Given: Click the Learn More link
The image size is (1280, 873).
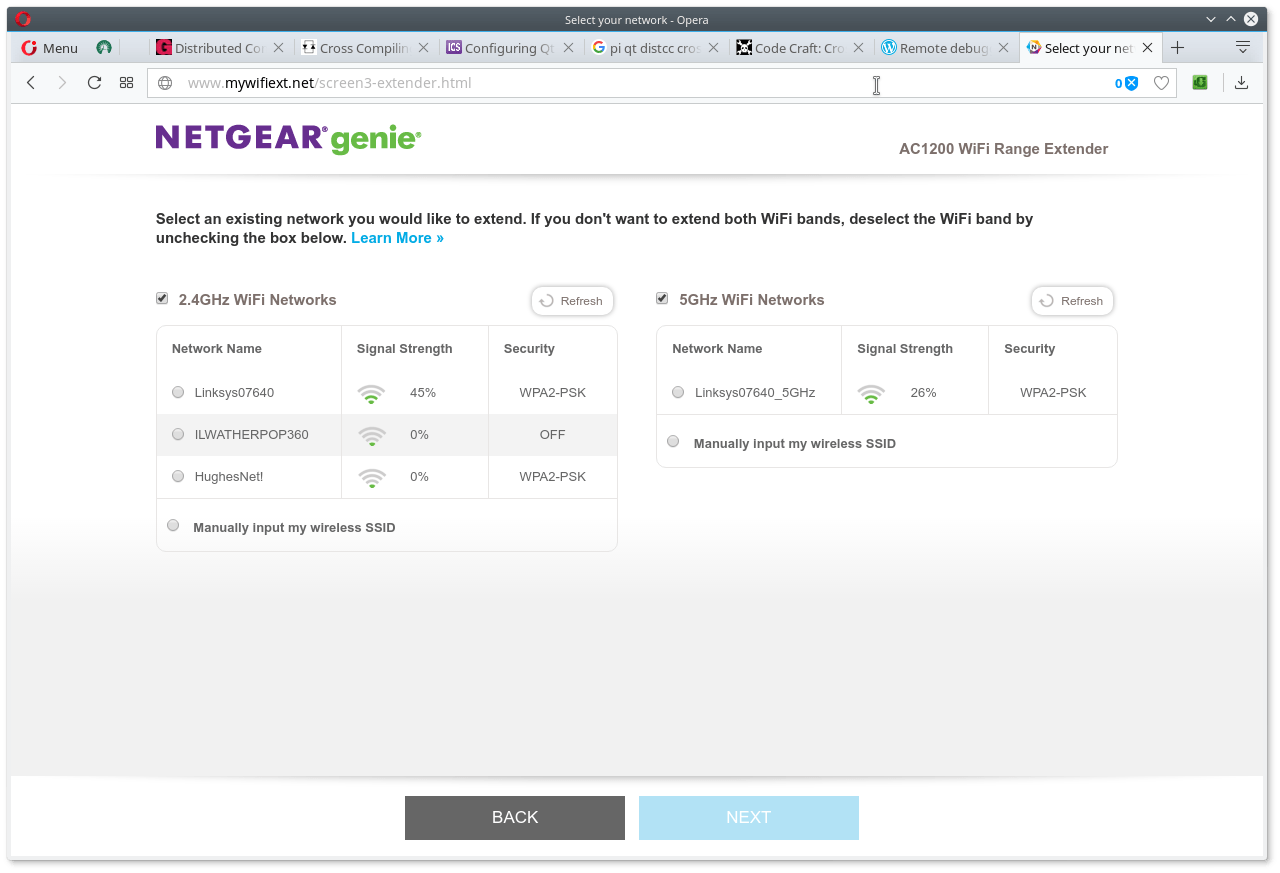Looking at the screenshot, I should (397, 238).
